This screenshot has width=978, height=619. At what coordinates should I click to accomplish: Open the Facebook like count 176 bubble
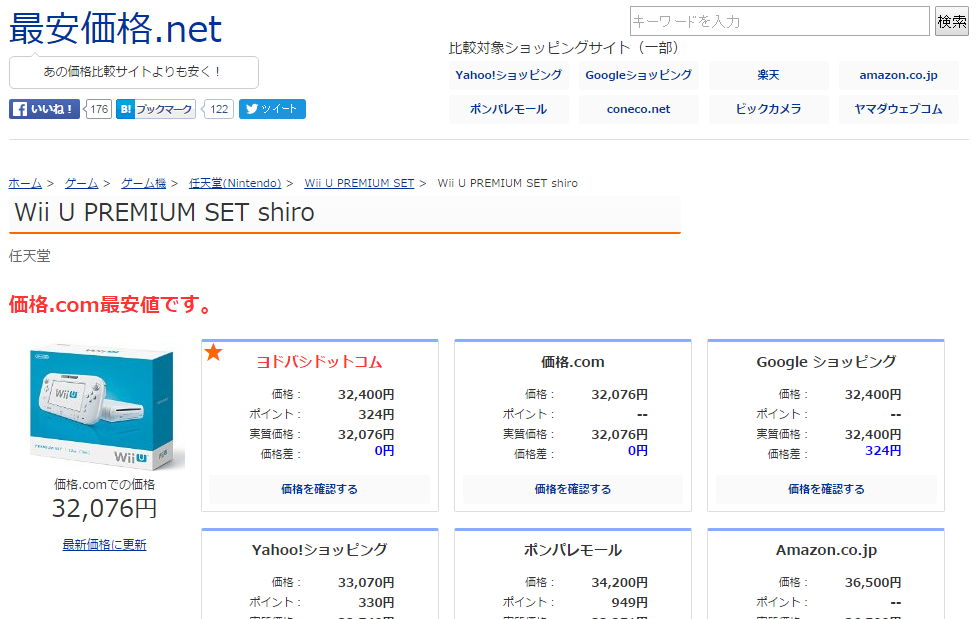pyautogui.click(x=99, y=109)
